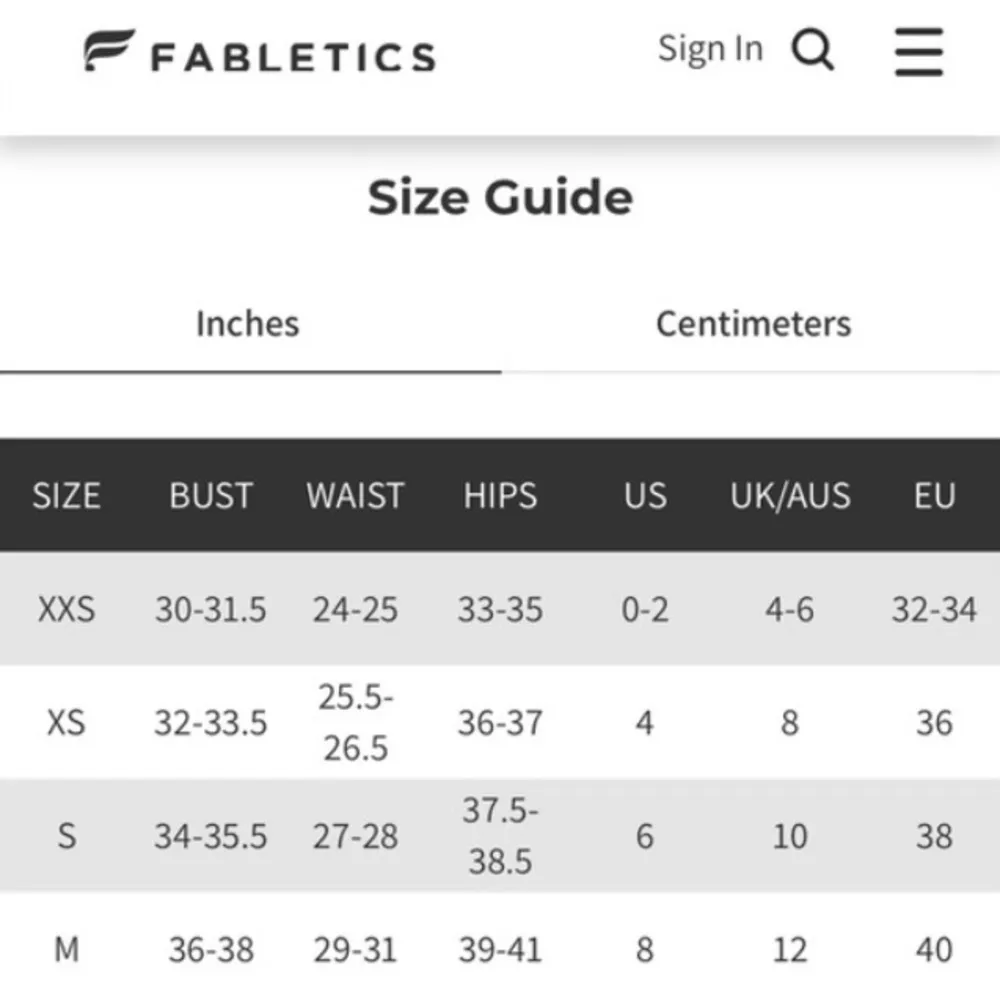Image resolution: width=1000 pixels, height=1000 pixels.
Task: Open the Size Guide heading
Action: coord(502,197)
